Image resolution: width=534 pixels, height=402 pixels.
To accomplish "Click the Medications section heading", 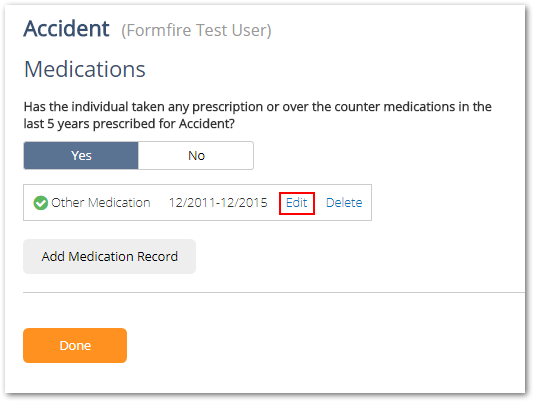I will pos(85,69).
